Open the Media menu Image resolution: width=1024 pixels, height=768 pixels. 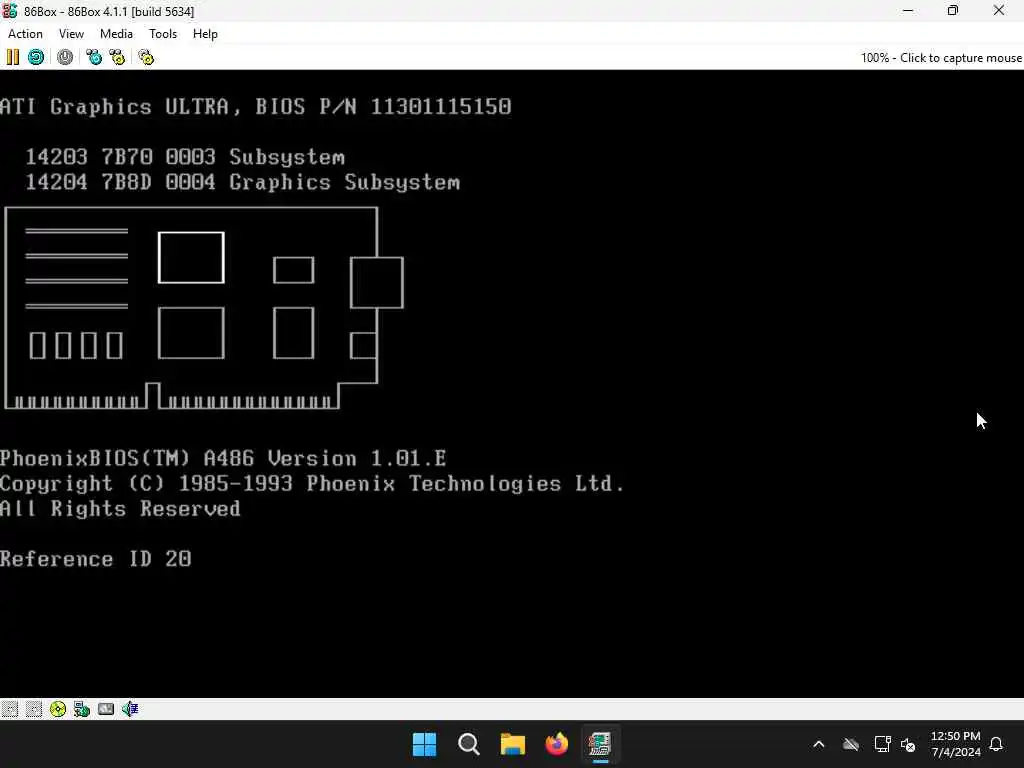coord(116,34)
